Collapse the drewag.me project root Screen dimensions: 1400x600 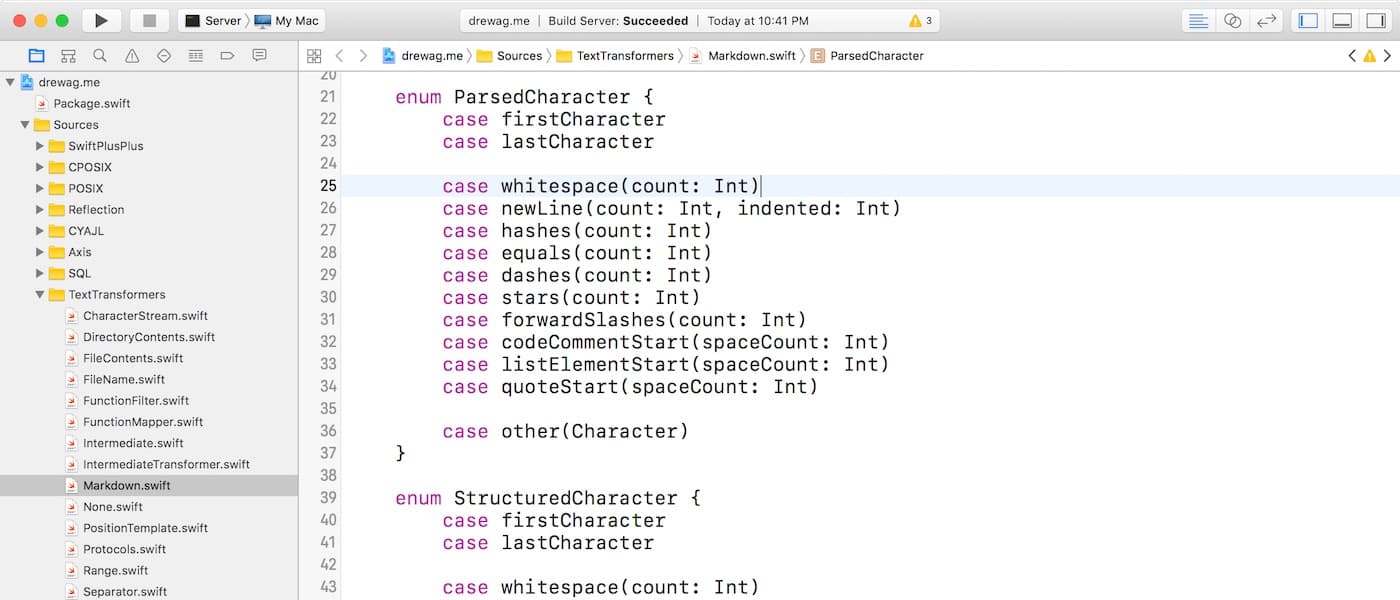point(10,83)
